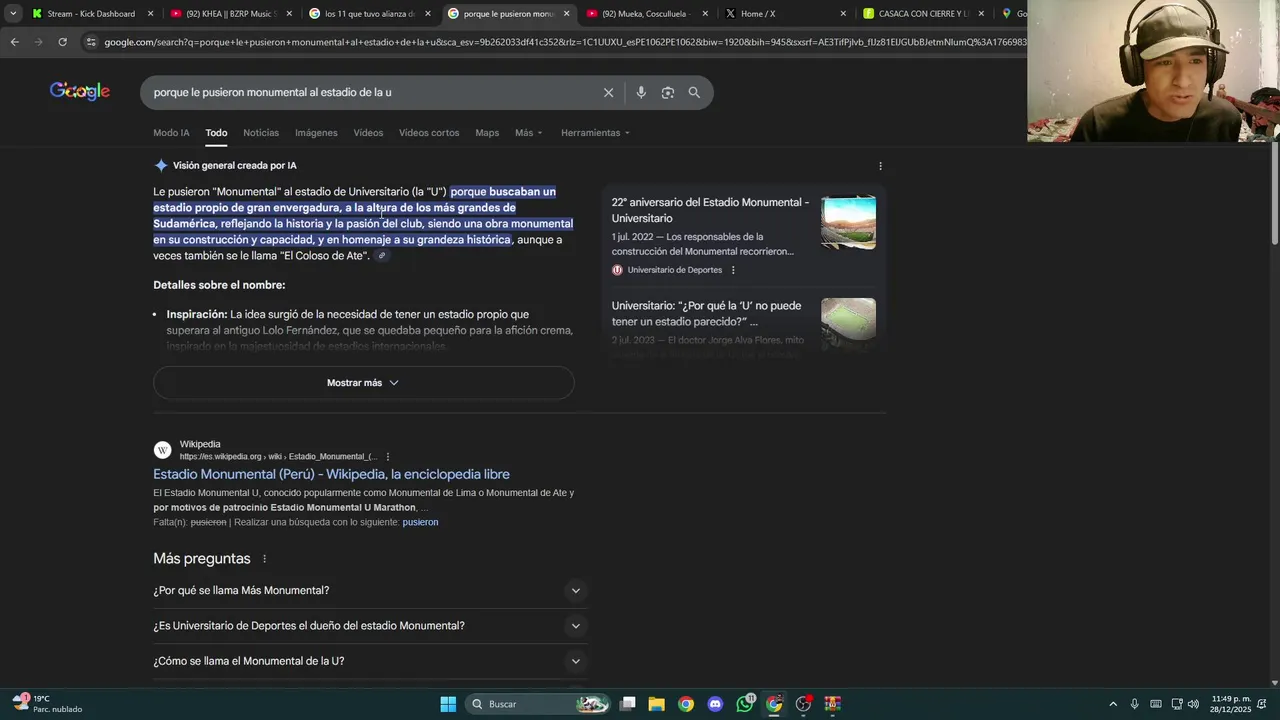Click the 22° aniversario stadium thumbnail
Screen dimensions: 1280x720
coord(848,222)
